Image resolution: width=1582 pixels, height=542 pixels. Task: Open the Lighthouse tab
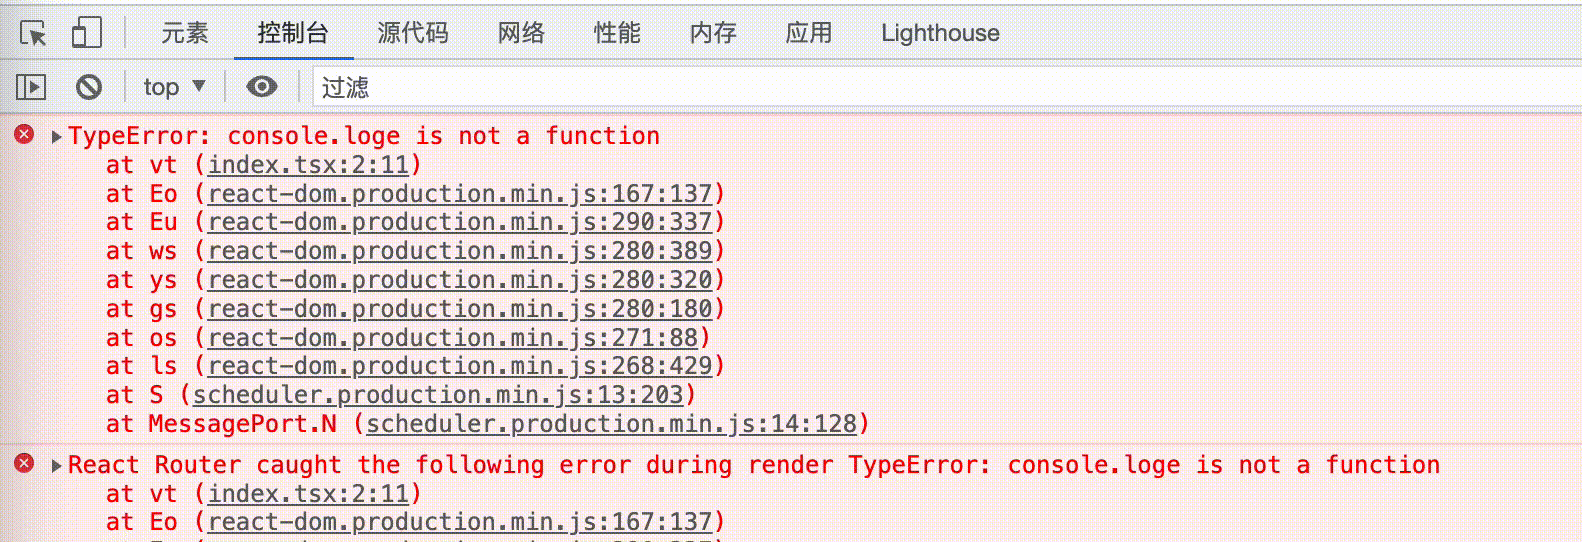click(x=940, y=33)
